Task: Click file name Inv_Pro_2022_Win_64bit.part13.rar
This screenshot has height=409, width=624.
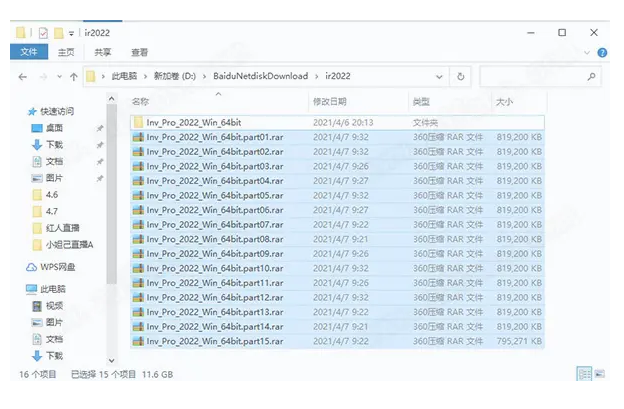Action: click(215, 312)
